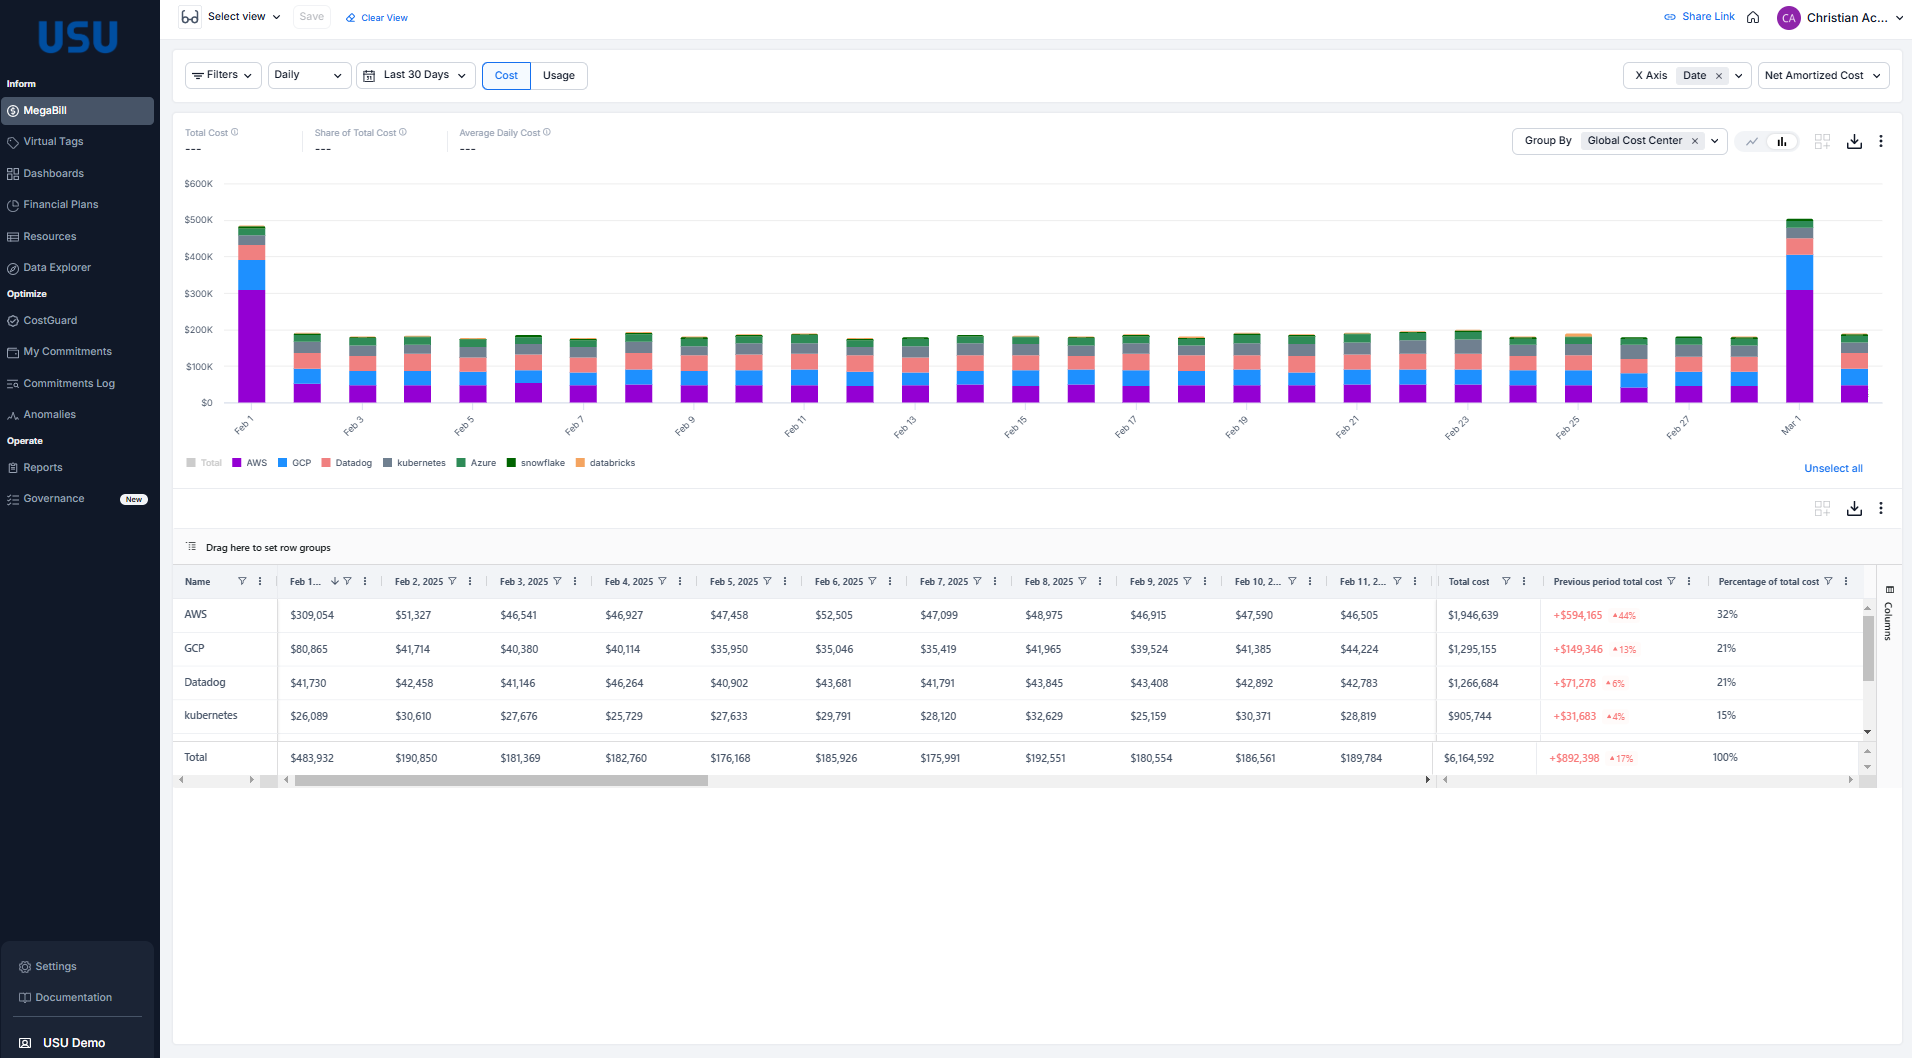1912x1058 pixels.
Task: Click the Mar 1 bar in chart
Action: pyautogui.click(x=1799, y=311)
